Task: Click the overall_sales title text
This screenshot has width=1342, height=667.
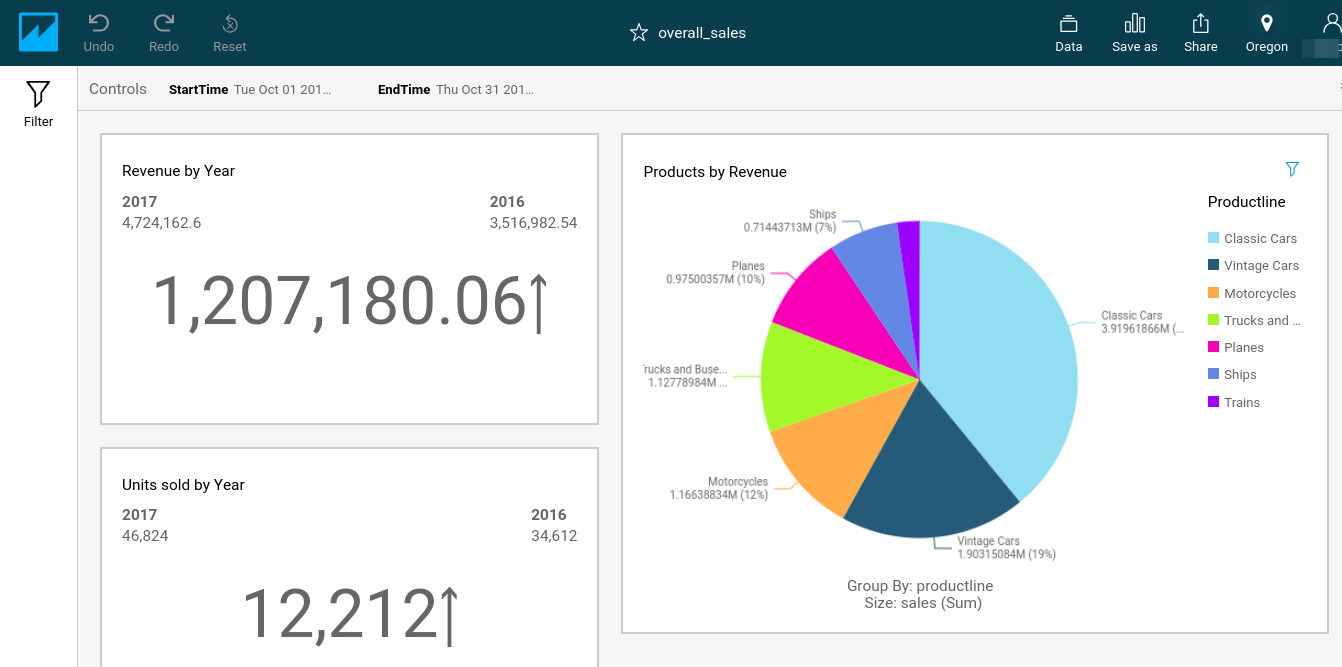Action: pyautogui.click(x=701, y=32)
